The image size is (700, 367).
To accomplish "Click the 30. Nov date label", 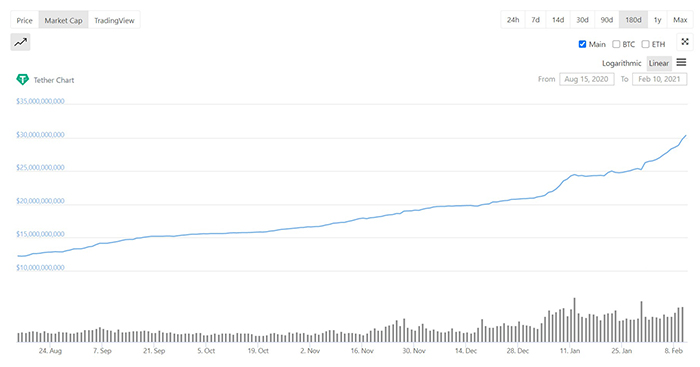I will click(414, 350).
